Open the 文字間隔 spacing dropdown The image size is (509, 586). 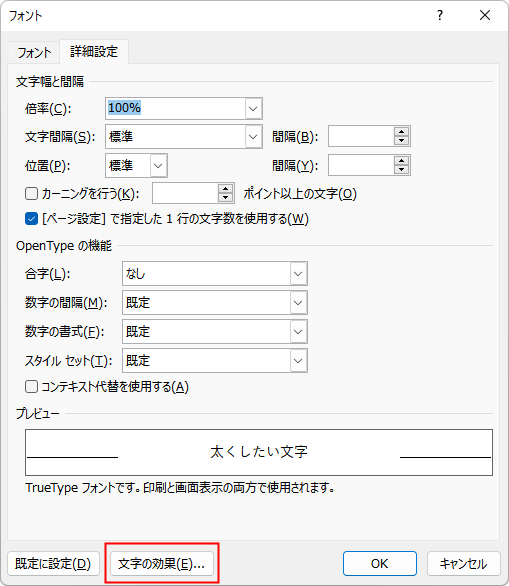pos(253,137)
